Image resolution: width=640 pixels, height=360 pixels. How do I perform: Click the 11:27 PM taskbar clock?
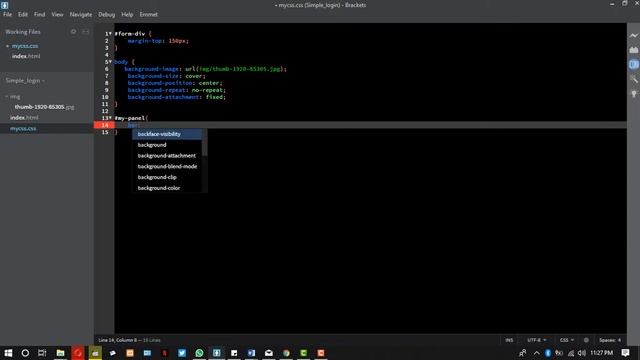[x=601, y=353]
